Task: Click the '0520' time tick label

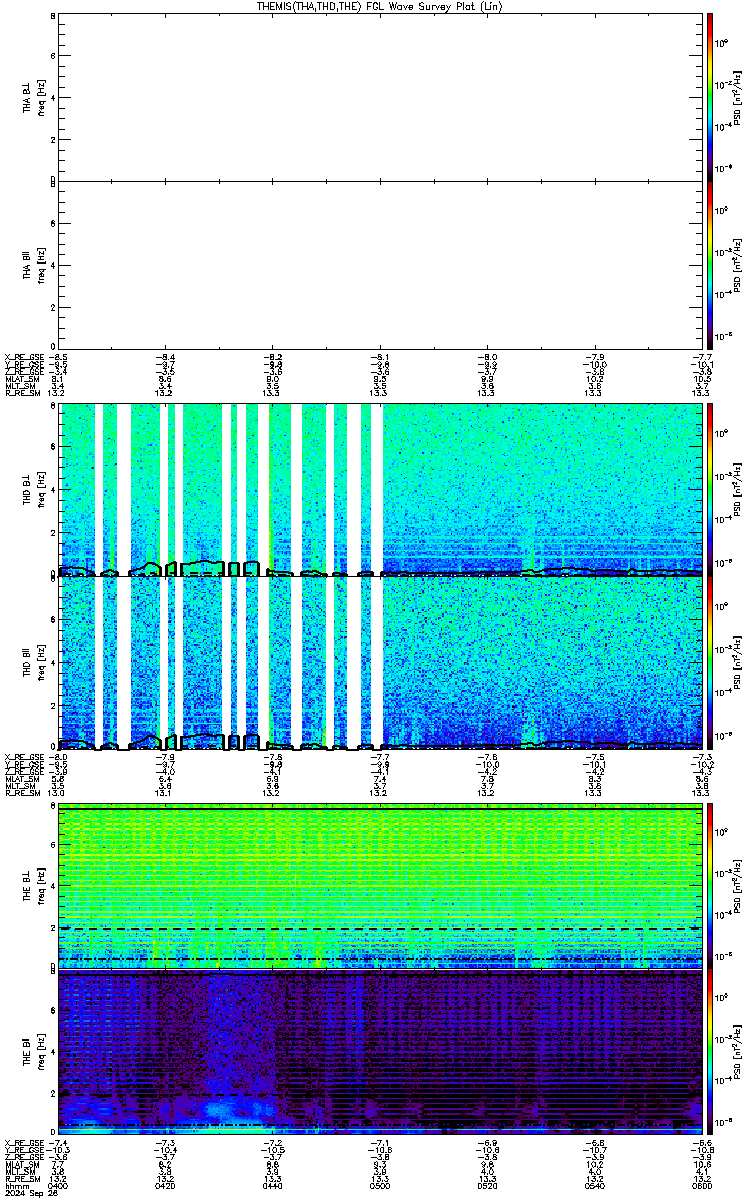Action: tap(486, 1186)
